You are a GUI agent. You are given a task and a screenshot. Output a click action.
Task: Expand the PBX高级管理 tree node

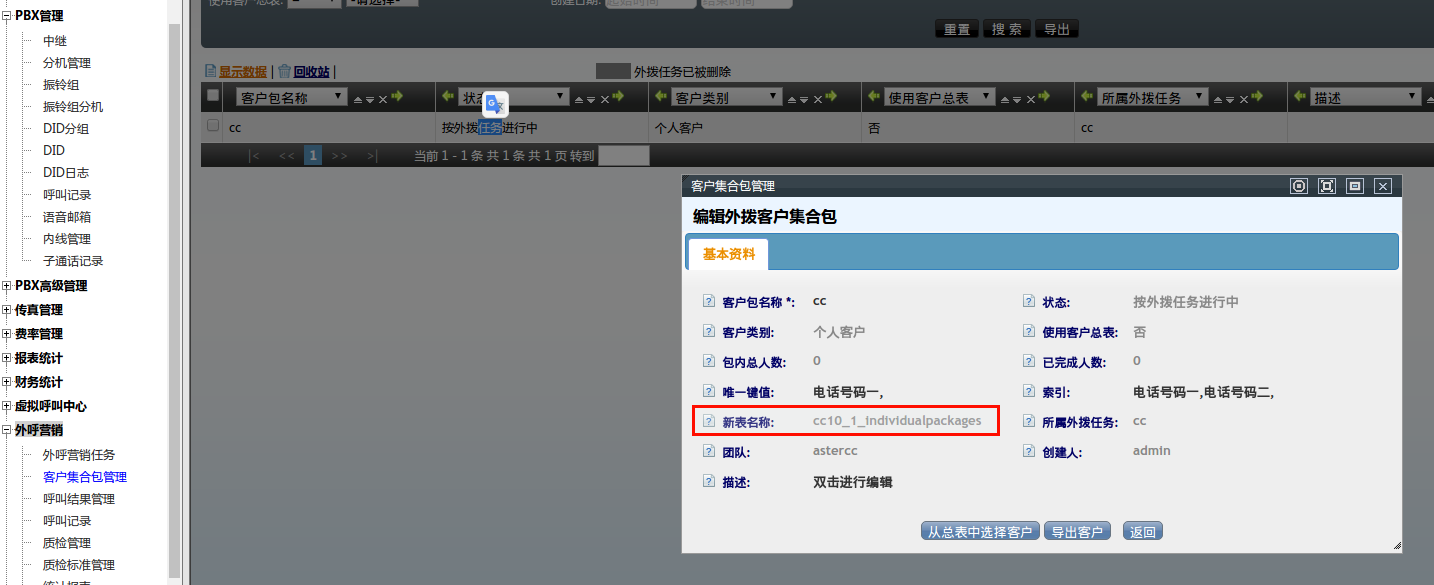click(7, 286)
